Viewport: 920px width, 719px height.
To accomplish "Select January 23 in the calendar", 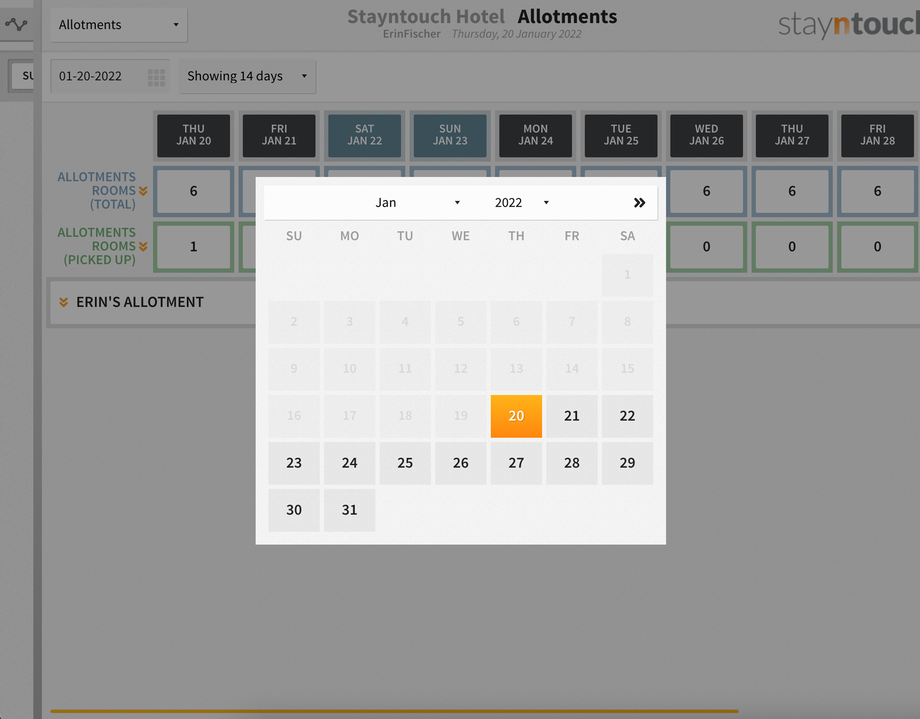I will coord(294,463).
